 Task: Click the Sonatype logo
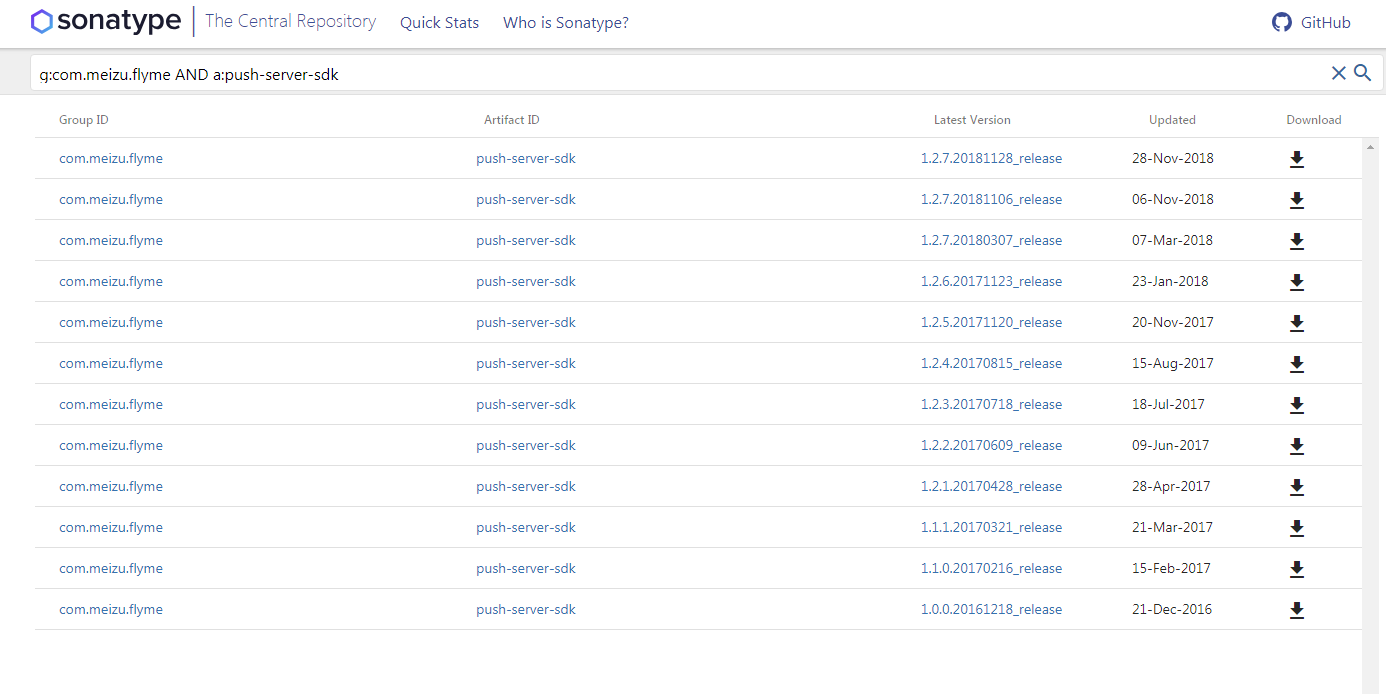pyautogui.click(x=106, y=22)
